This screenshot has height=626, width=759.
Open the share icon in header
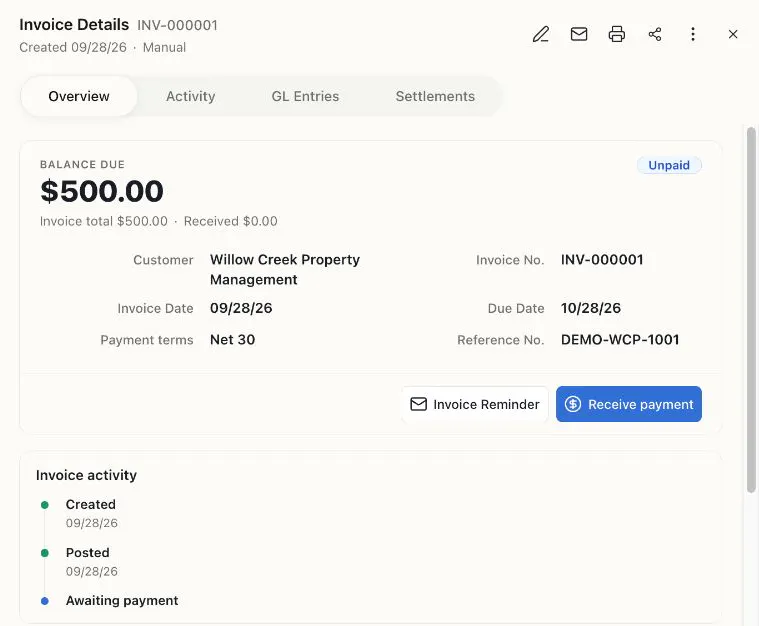tap(655, 34)
